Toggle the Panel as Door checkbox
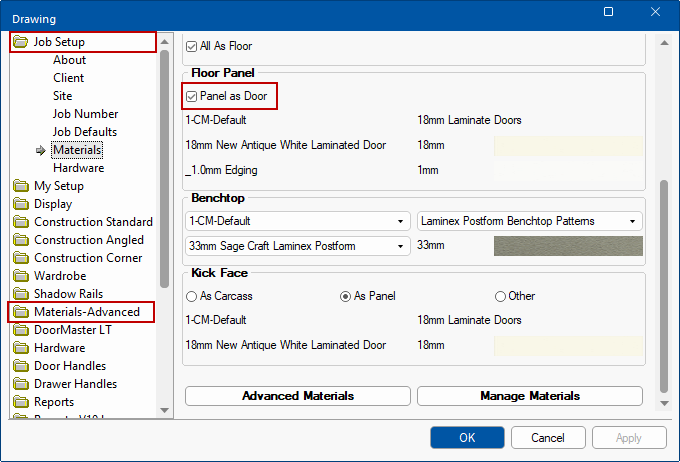 coord(193,96)
